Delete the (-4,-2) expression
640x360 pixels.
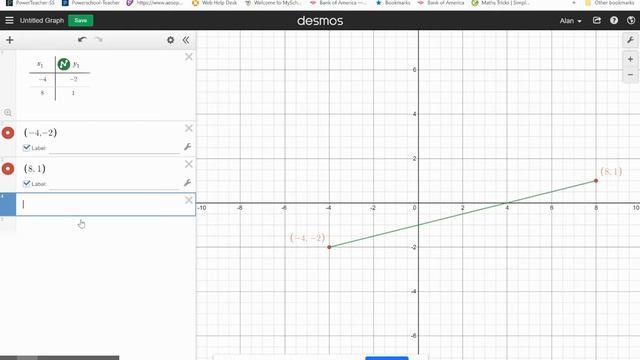click(x=189, y=128)
